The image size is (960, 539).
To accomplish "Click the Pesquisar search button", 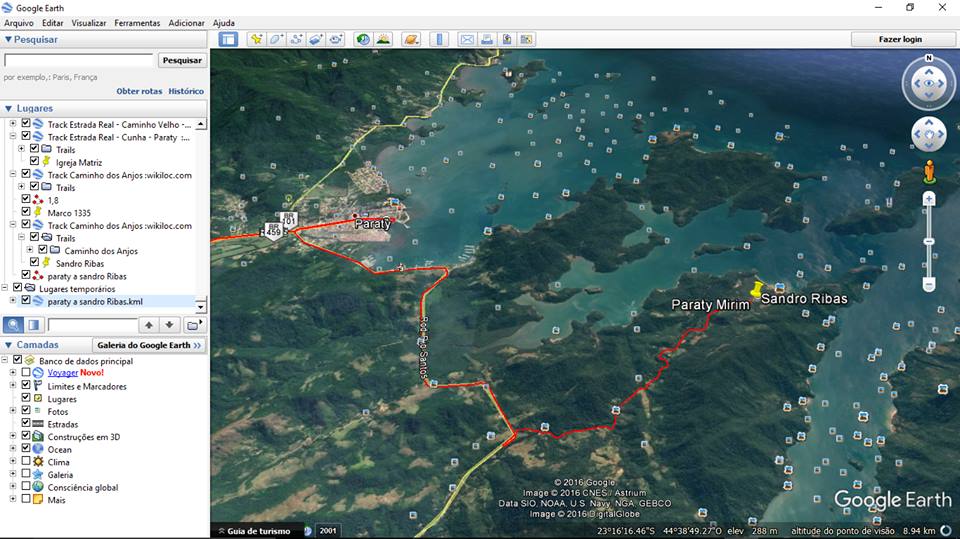I will point(182,60).
